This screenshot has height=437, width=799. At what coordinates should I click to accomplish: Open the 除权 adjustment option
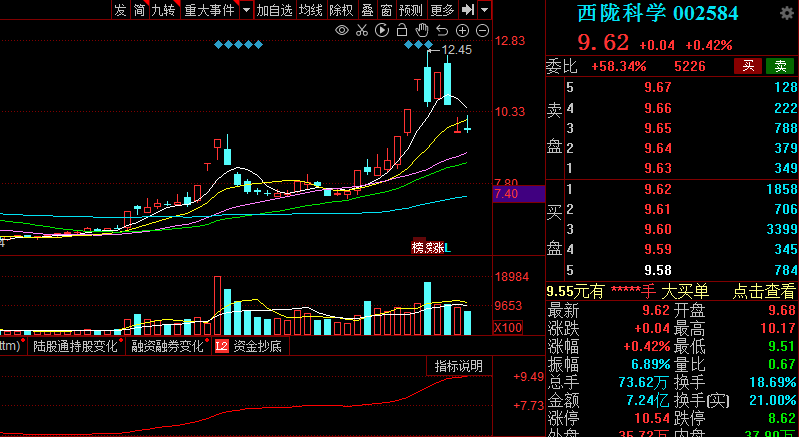pos(341,10)
